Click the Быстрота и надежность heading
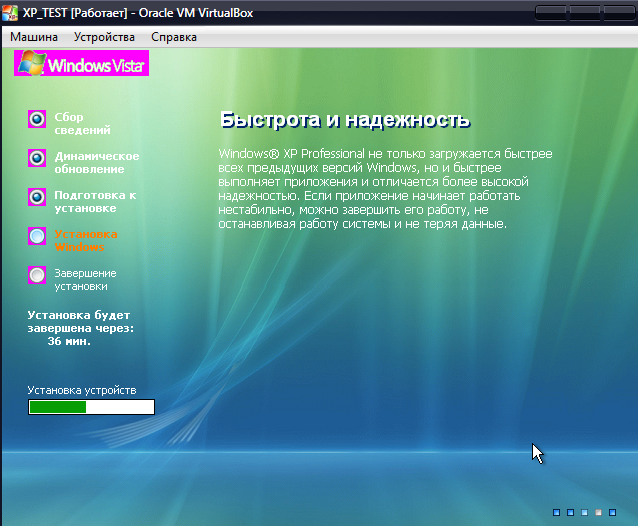The height and width of the screenshot is (526, 638). pyautogui.click(x=345, y=120)
